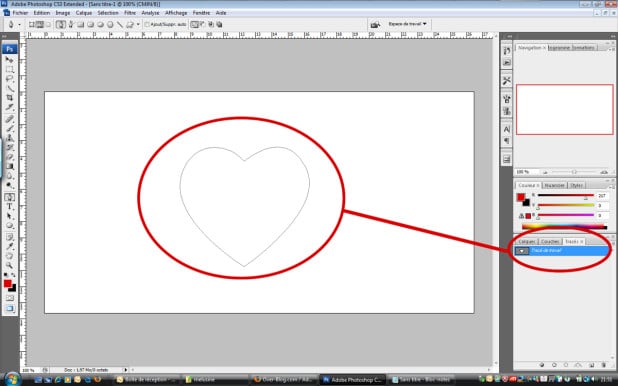Viewport: 618px width, 386px height.
Task: Select the Eraser tool
Action: (x=9, y=157)
